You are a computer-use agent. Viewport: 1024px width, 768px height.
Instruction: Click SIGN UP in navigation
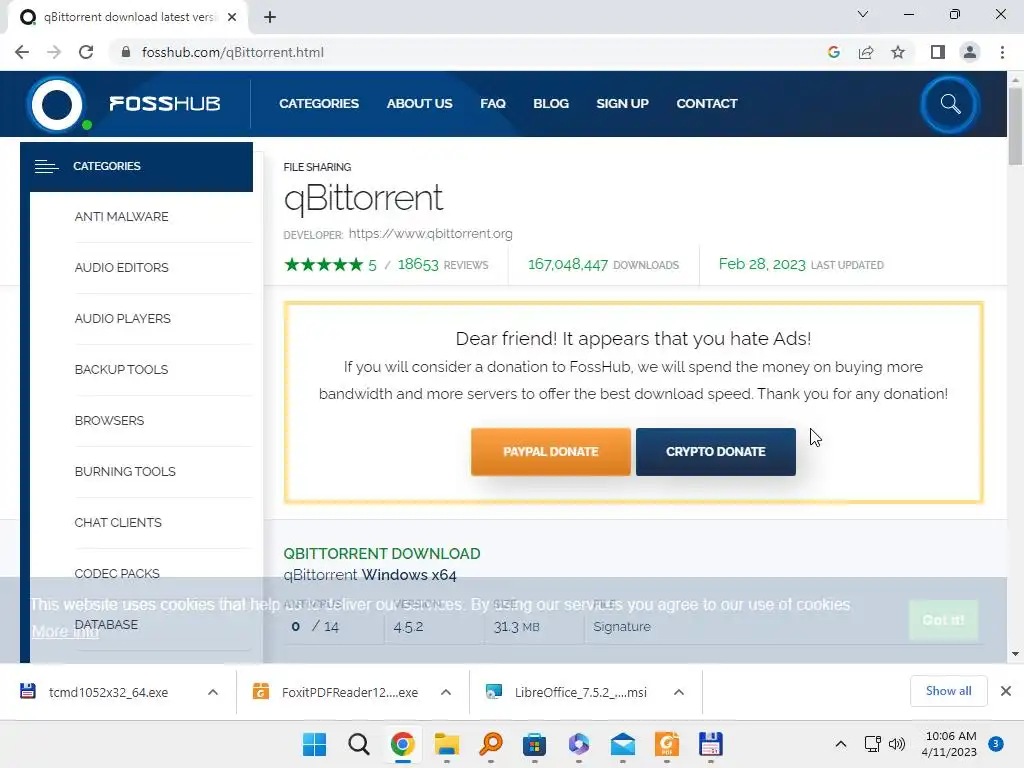pyautogui.click(x=622, y=104)
